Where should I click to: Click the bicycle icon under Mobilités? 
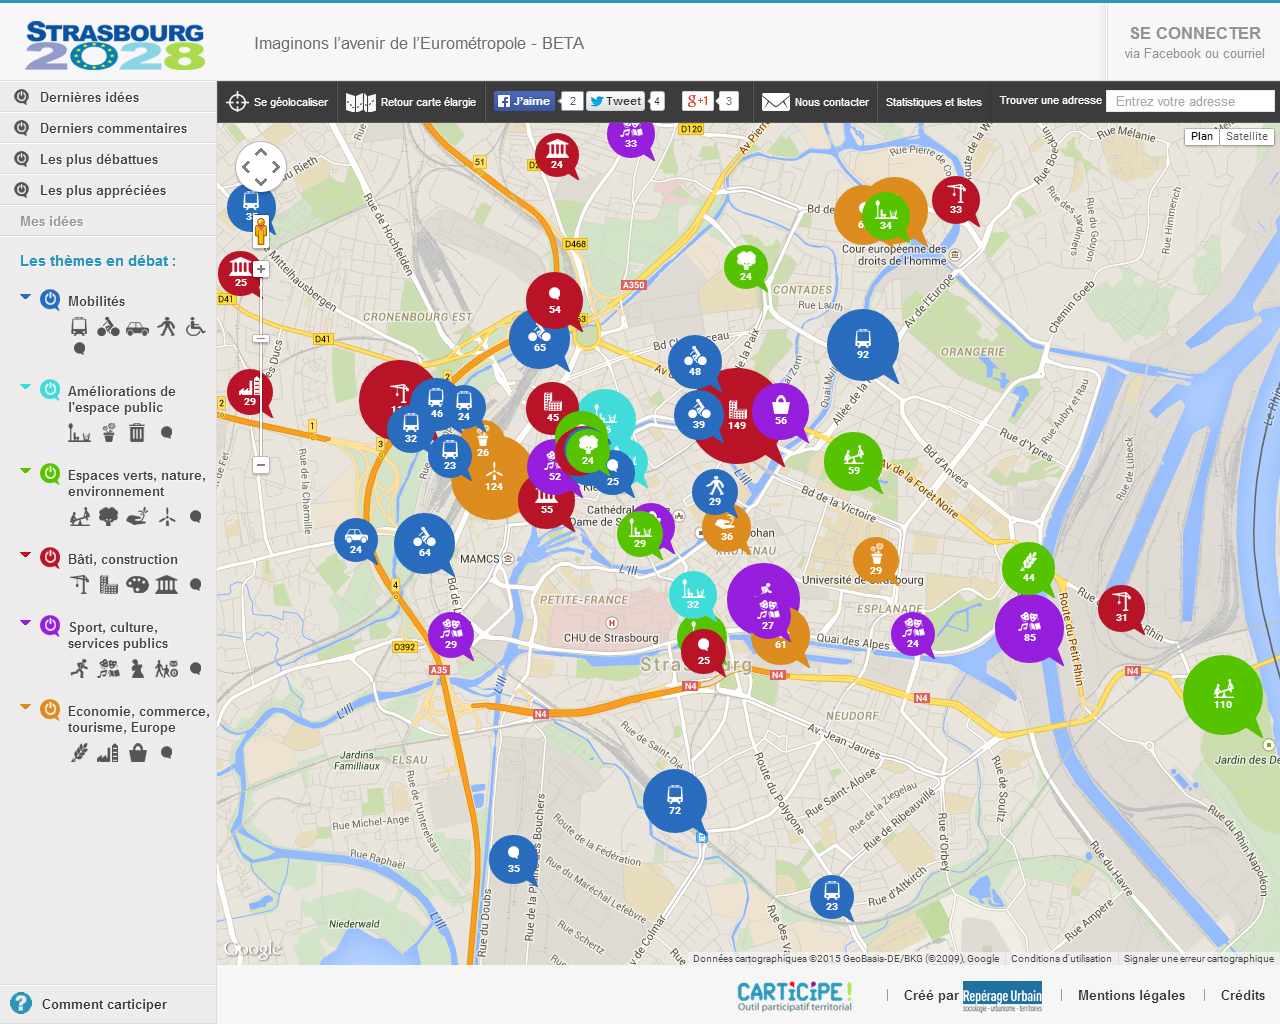click(x=108, y=327)
